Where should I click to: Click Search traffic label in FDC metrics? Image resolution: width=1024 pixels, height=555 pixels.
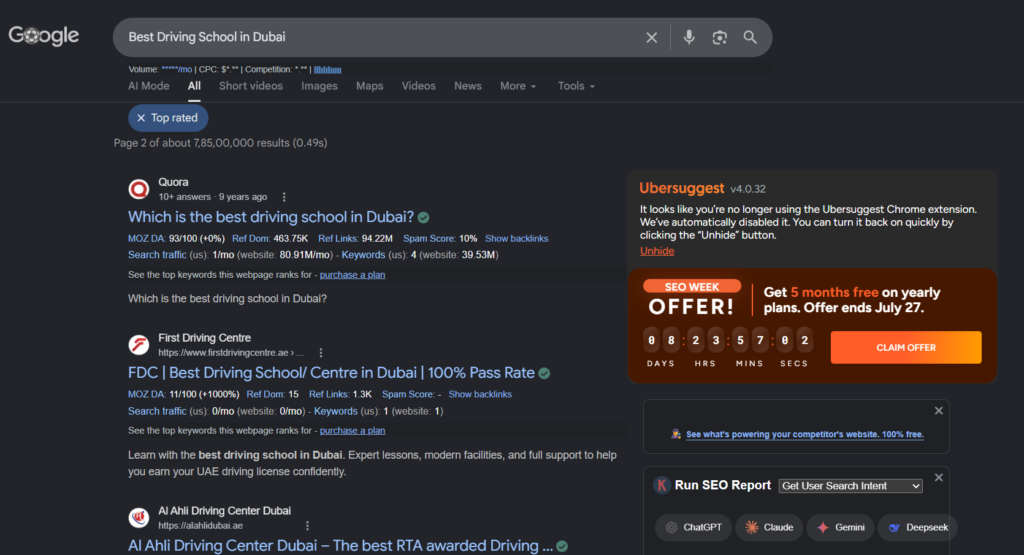pos(157,411)
